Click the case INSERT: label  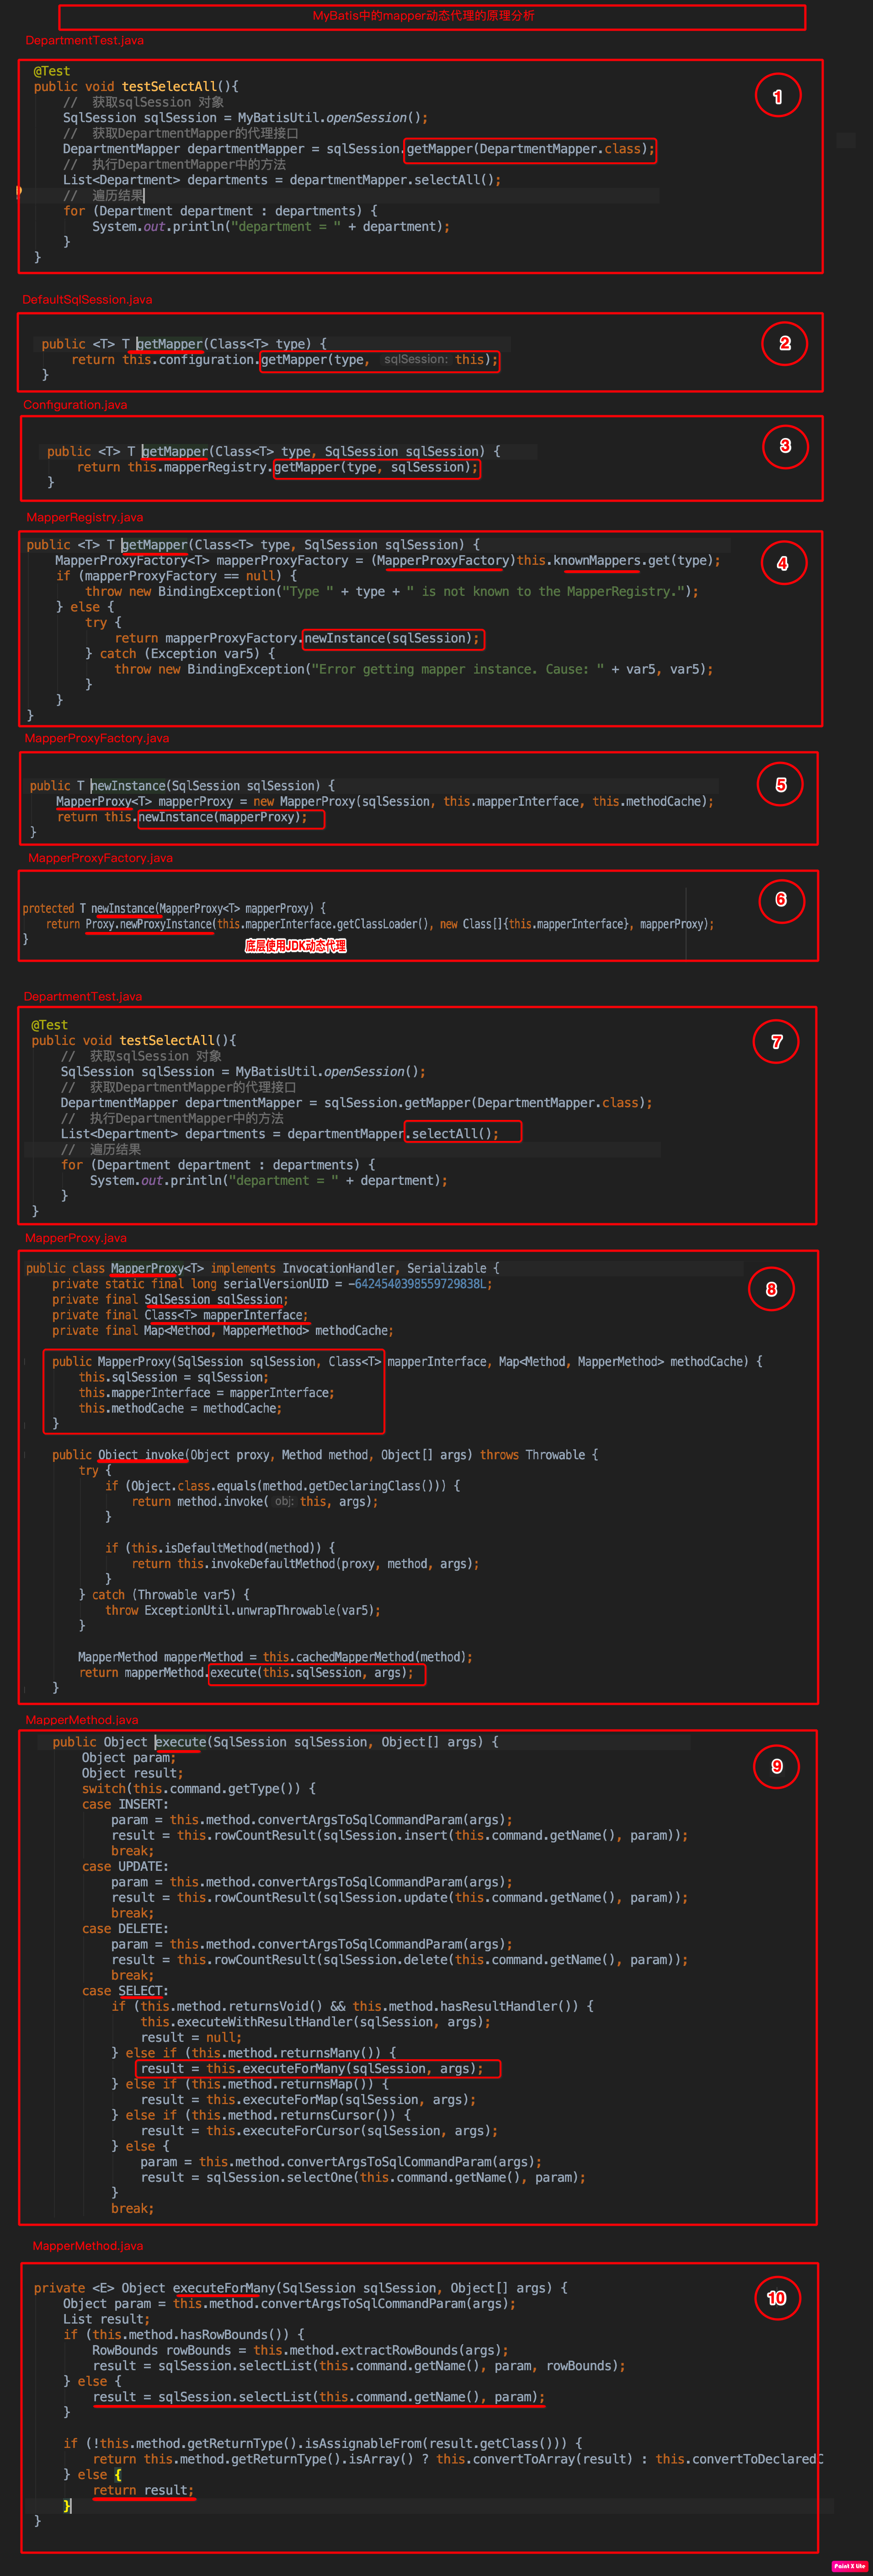pos(125,1804)
